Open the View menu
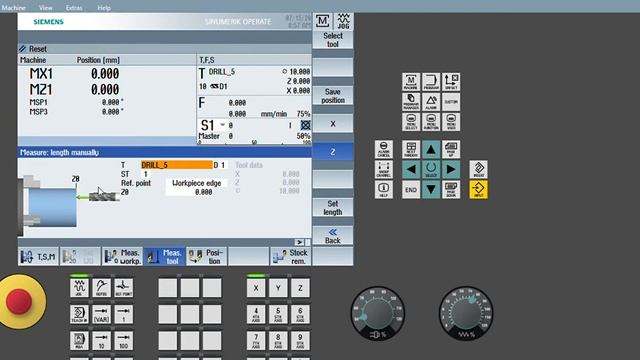Screen dimensions: 640x360 pyautogui.click(x=45, y=7)
